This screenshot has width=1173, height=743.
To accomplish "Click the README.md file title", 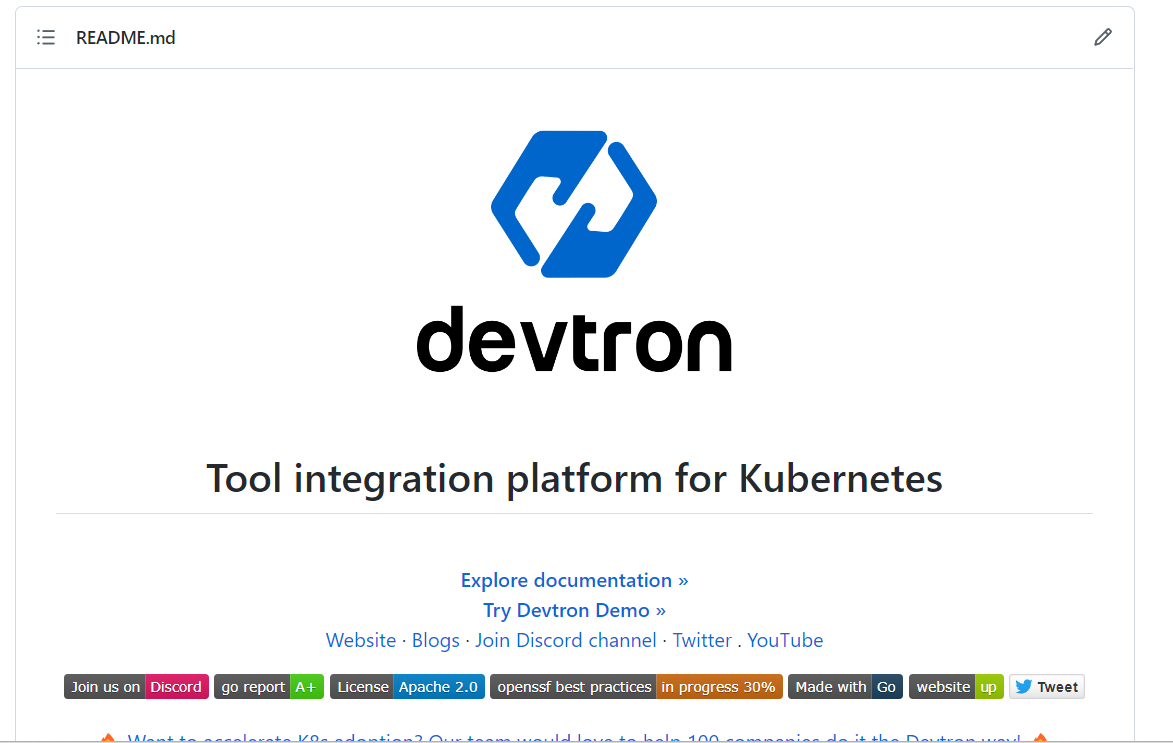I will [x=126, y=37].
